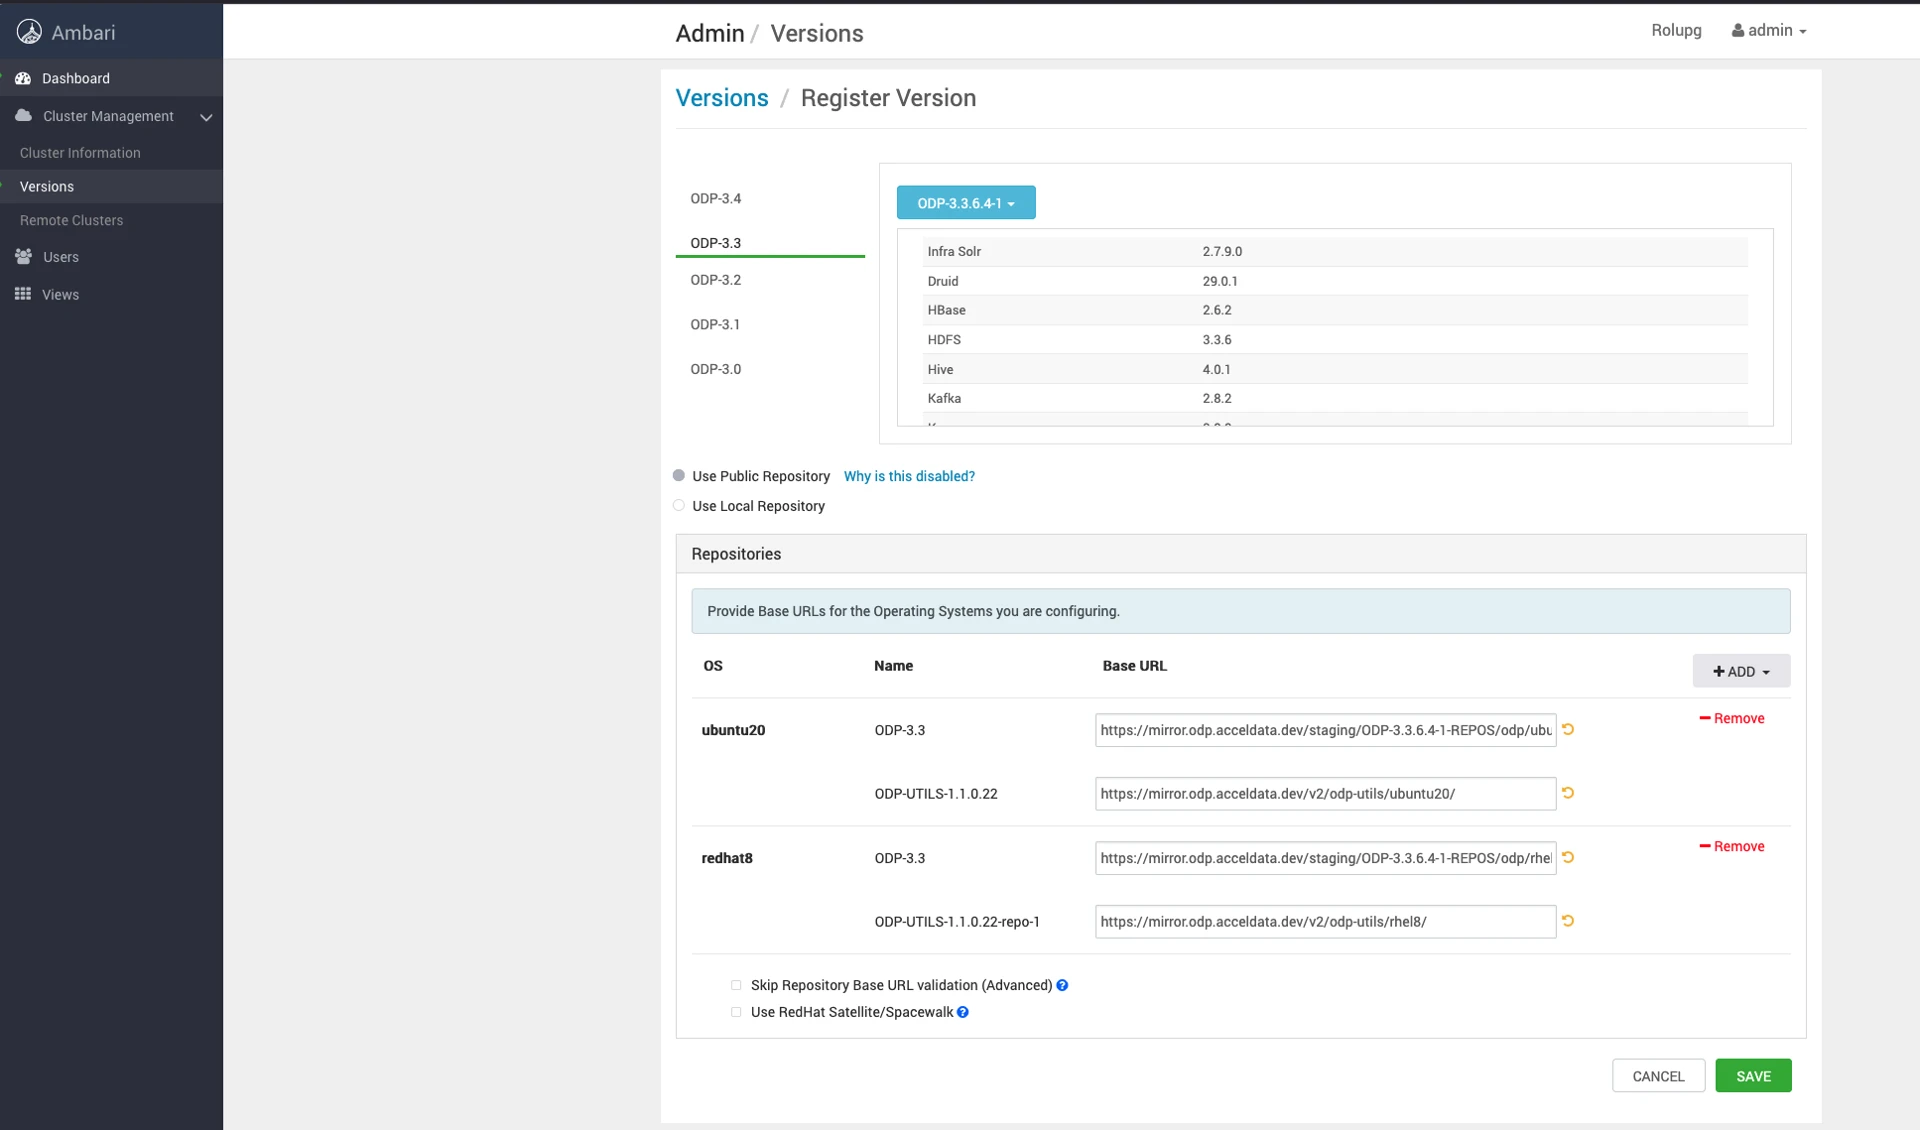
Task: Click the ubuntu20 ODP-3.3 base URL field
Action: 1325,730
